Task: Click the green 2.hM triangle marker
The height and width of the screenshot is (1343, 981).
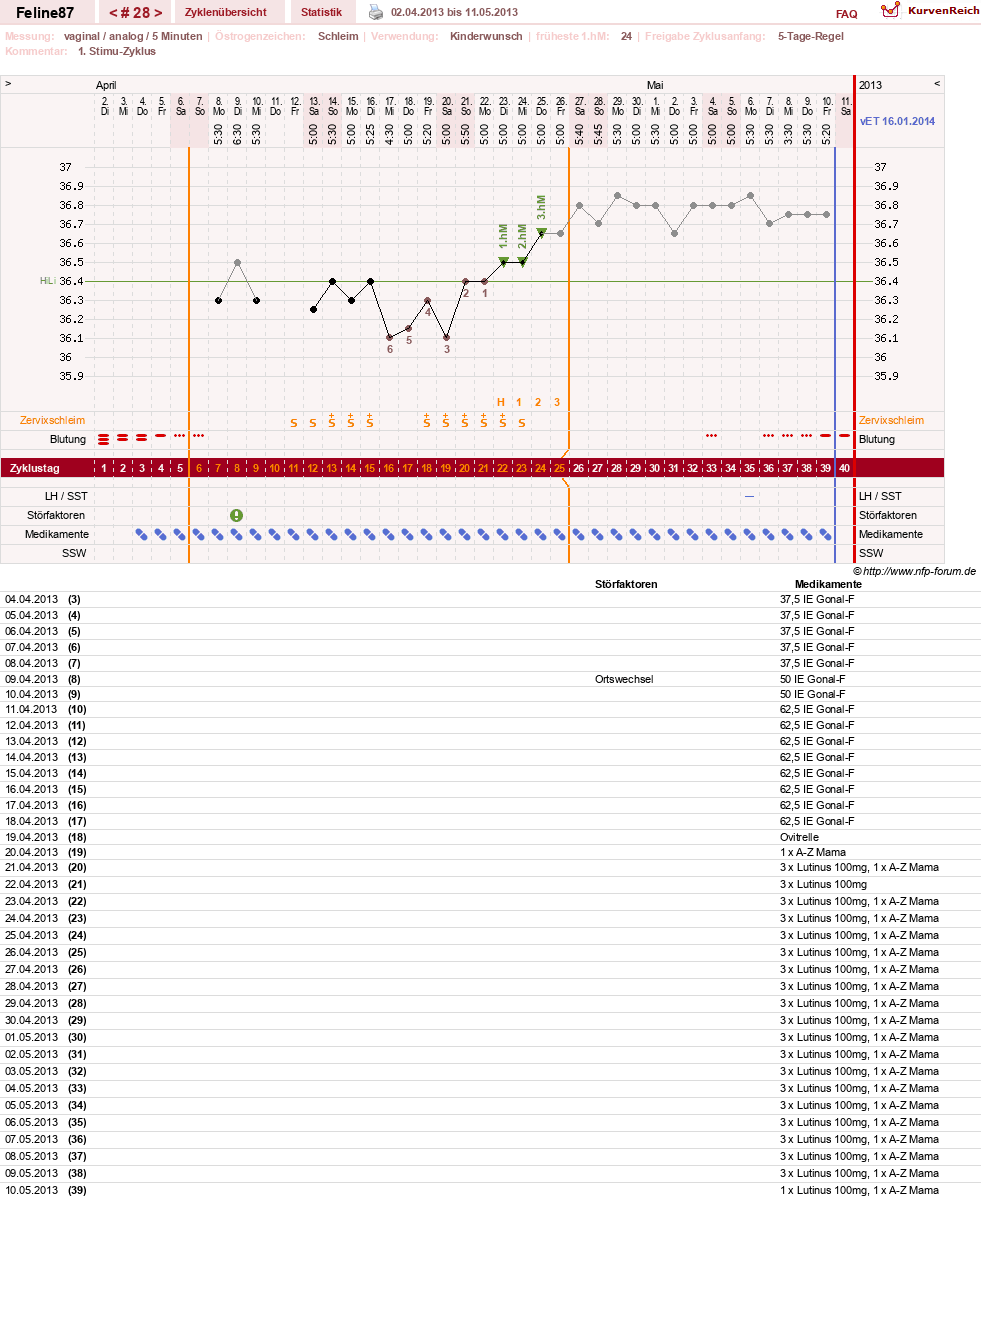Action: click(522, 261)
